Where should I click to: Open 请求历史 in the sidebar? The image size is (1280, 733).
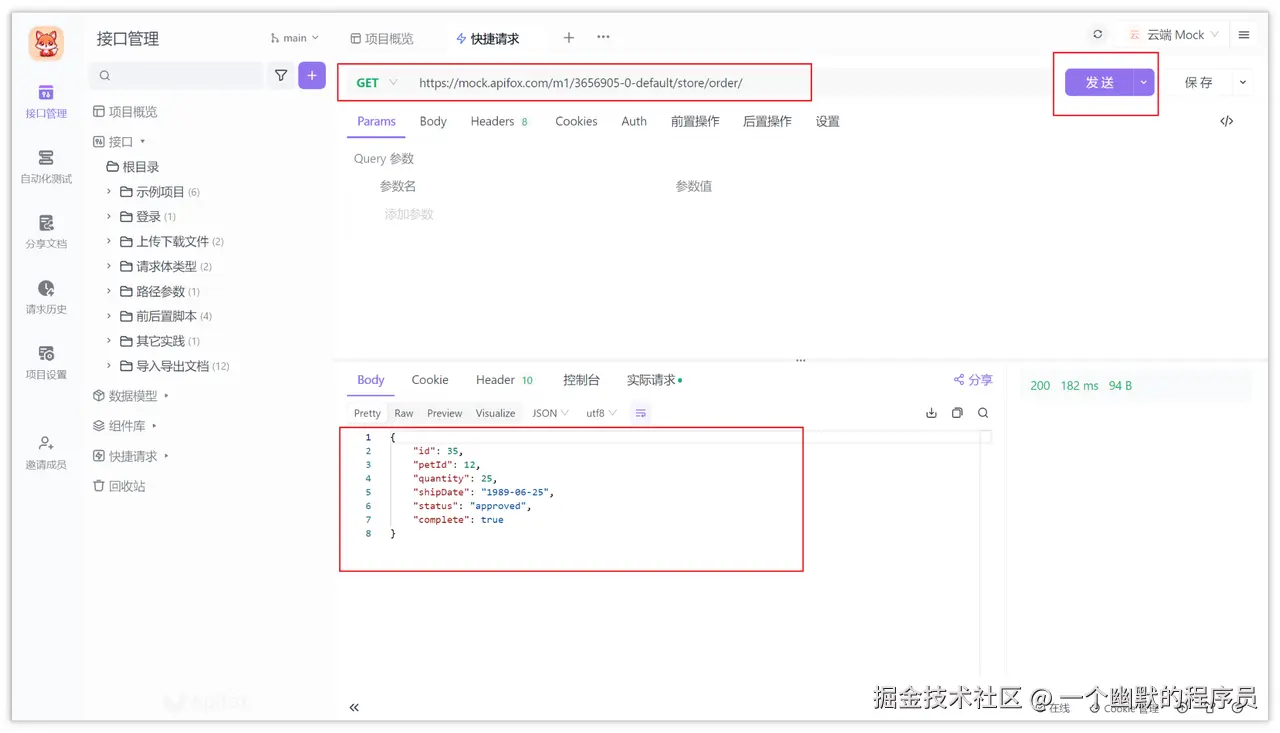(x=46, y=297)
